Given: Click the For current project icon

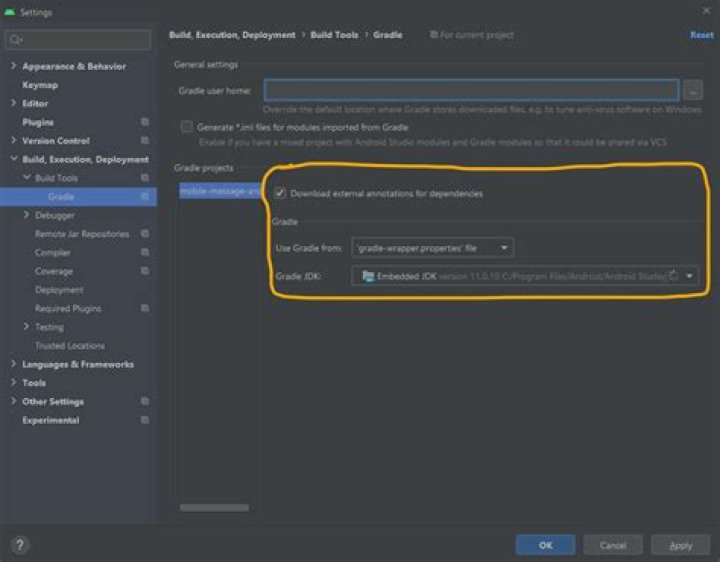Looking at the screenshot, I should click(x=433, y=34).
